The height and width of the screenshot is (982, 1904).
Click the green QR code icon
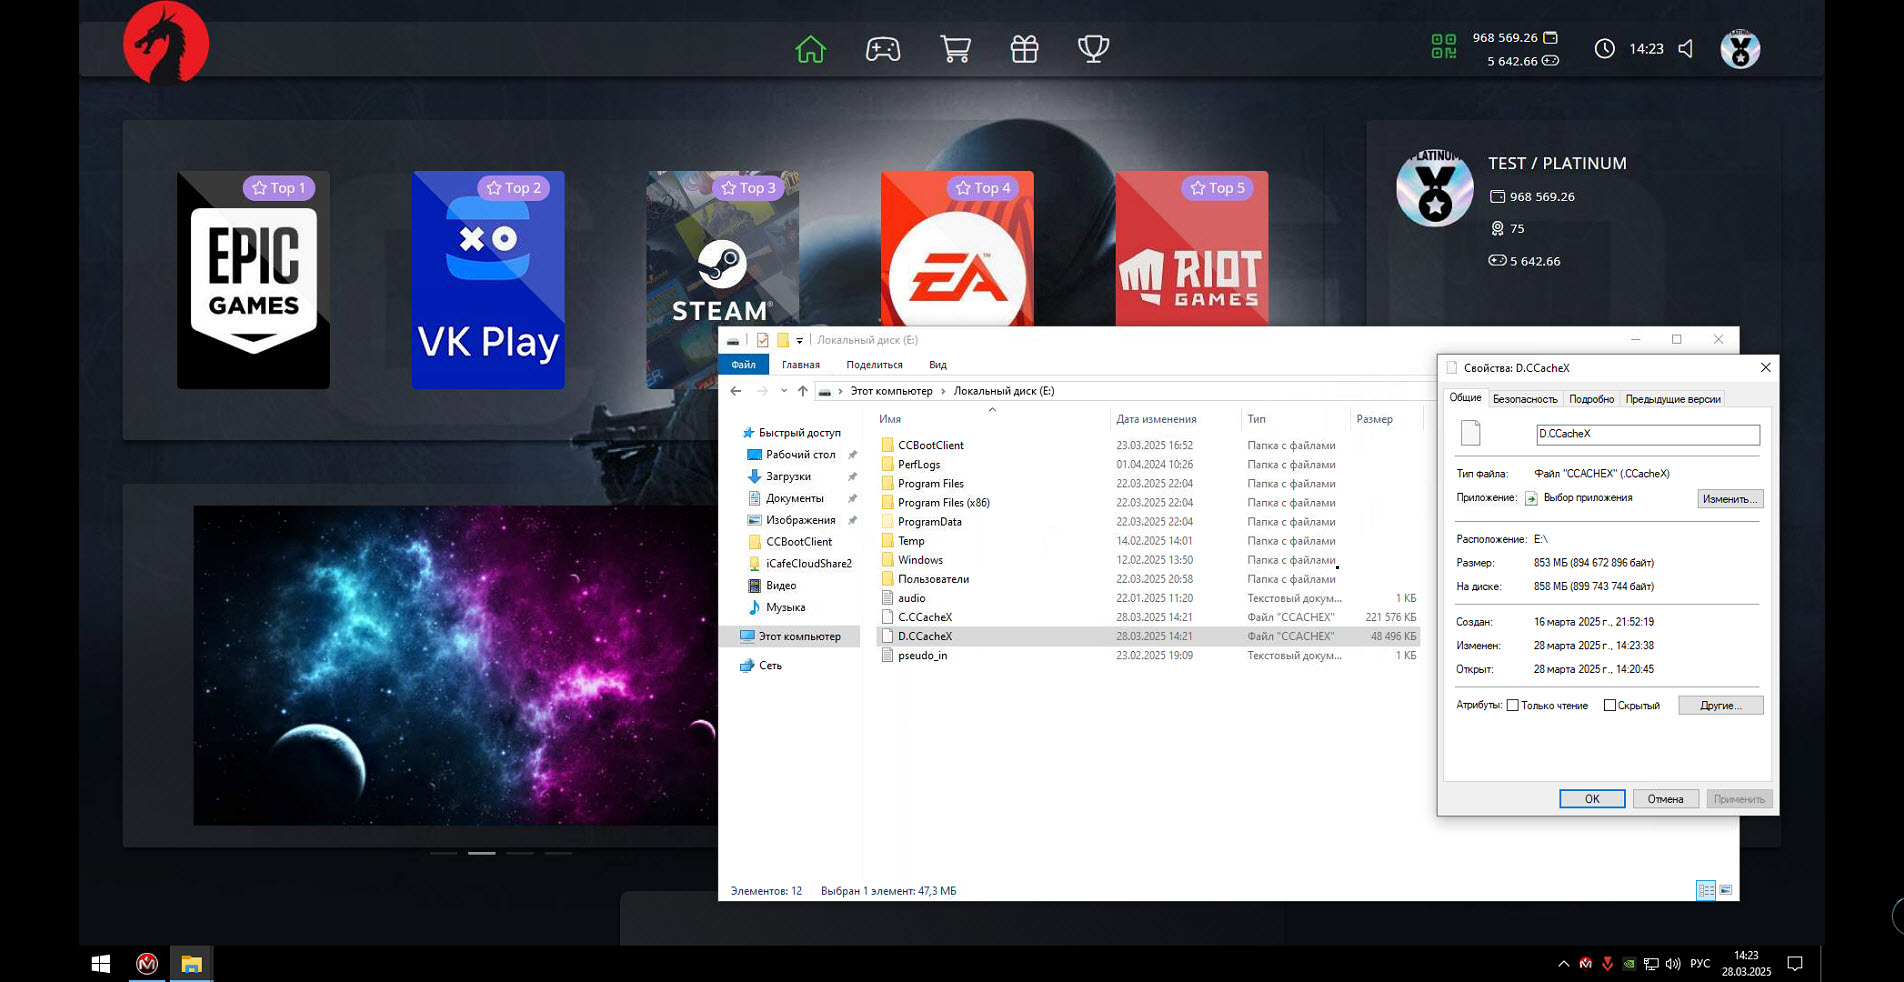click(x=1443, y=47)
